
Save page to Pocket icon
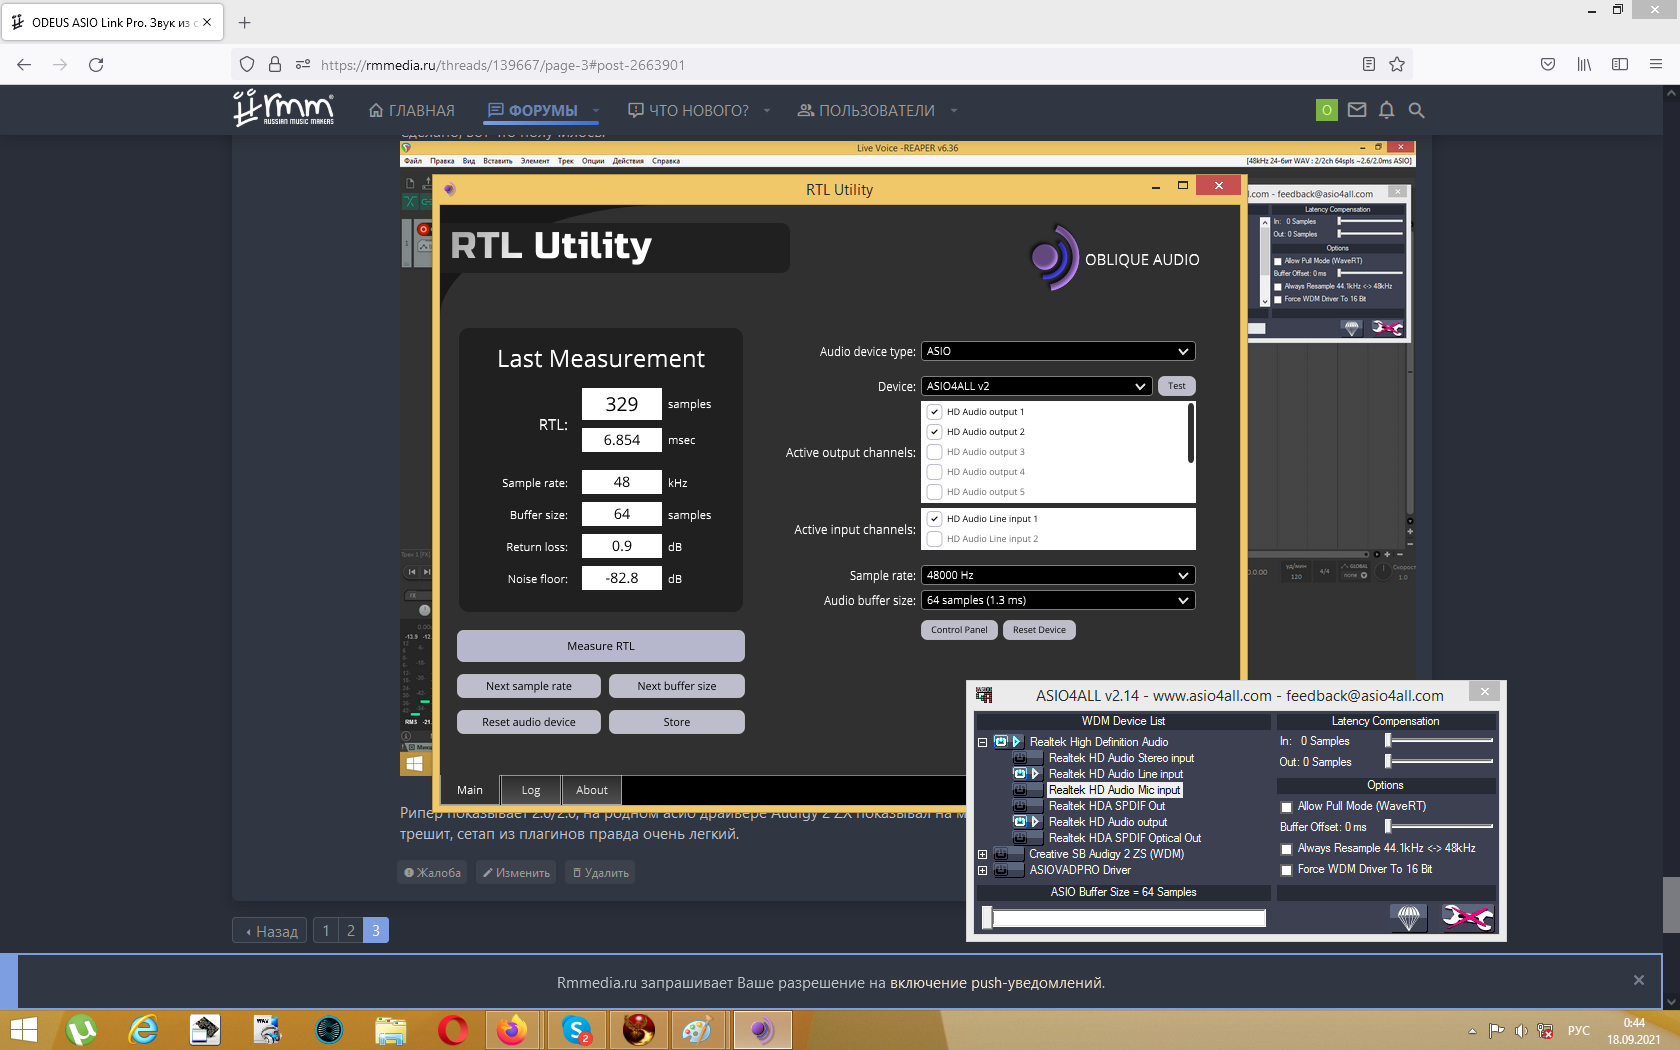pos(1548,64)
